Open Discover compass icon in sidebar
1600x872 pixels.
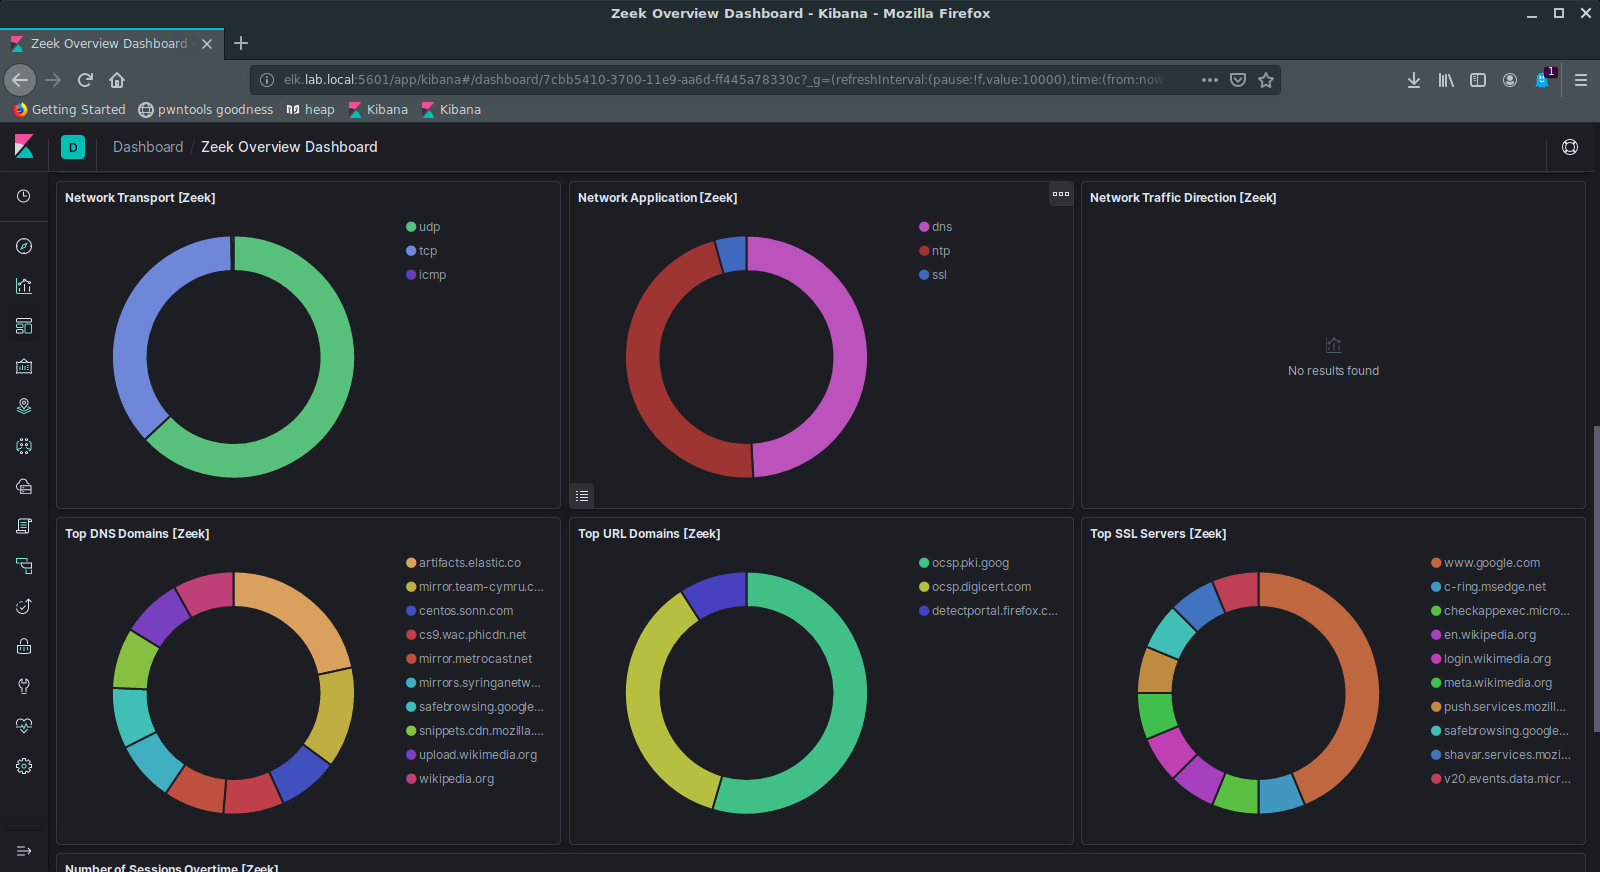[24, 246]
